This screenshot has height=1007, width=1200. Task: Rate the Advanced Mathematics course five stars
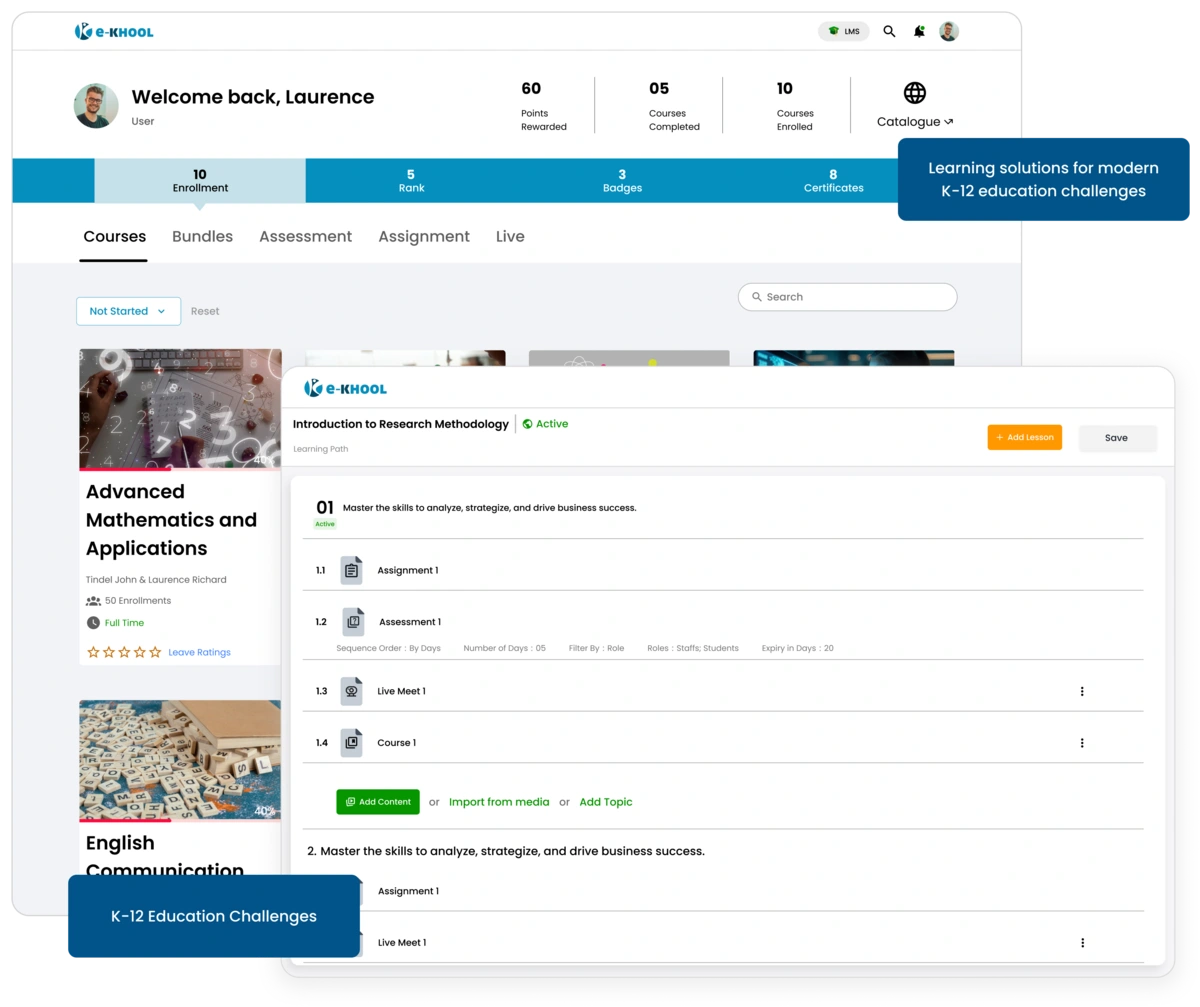(155, 652)
